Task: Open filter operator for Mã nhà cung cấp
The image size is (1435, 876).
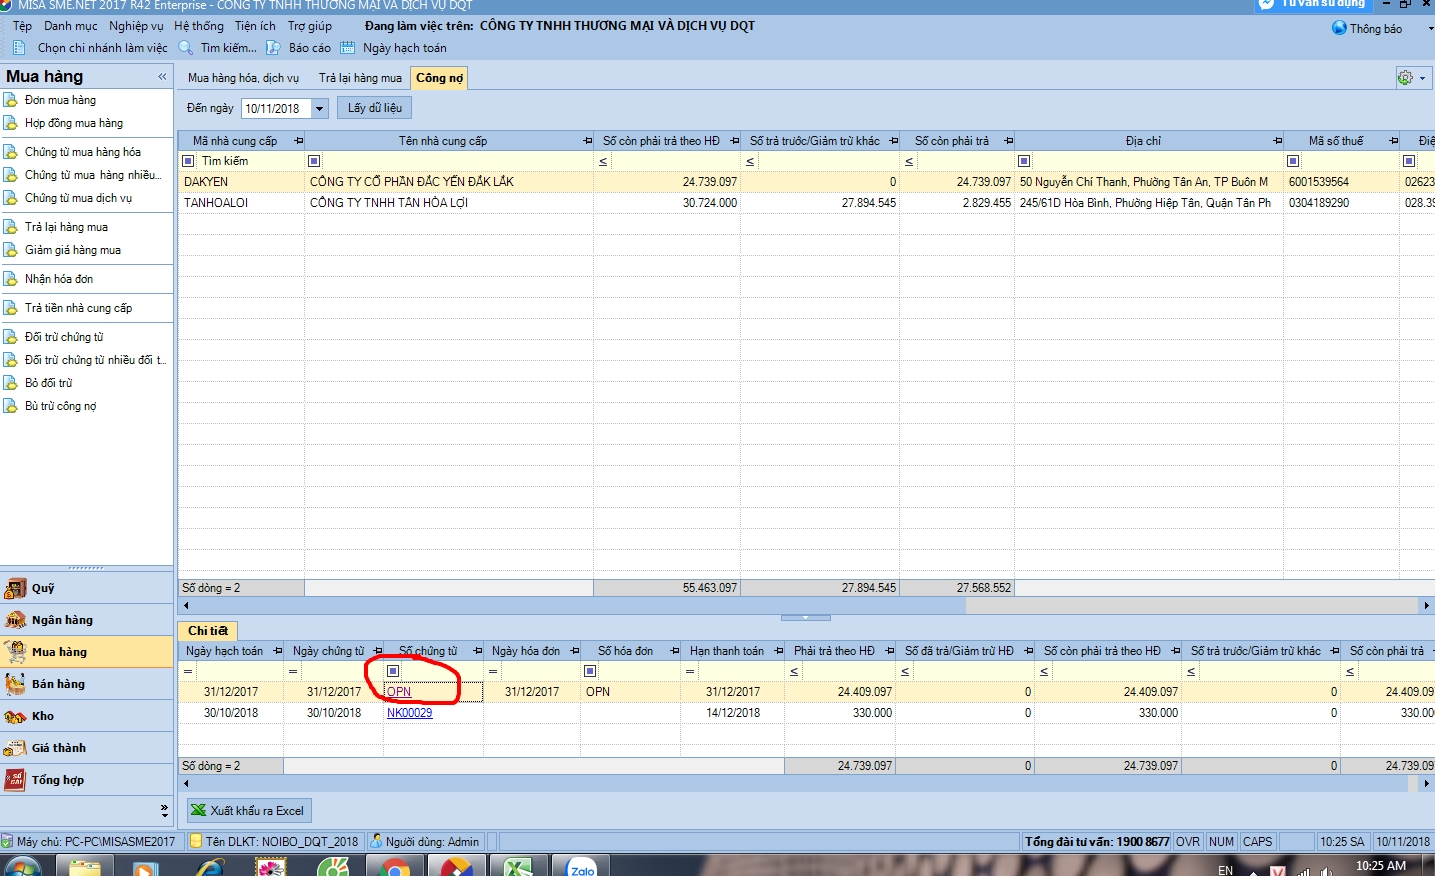Action: [x=188, y=161]
